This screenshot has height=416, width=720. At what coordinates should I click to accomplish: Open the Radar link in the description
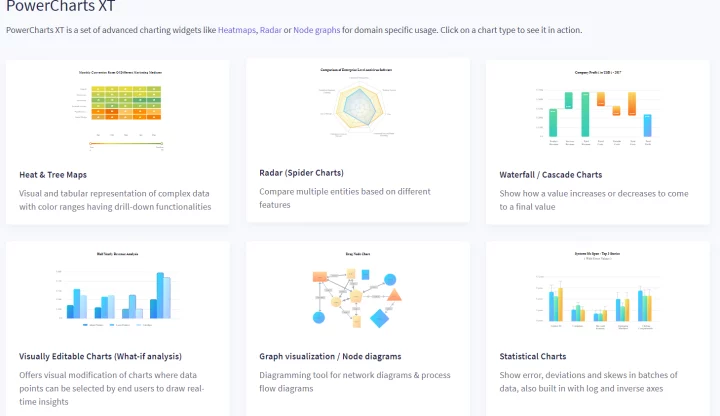coord(270,30)
